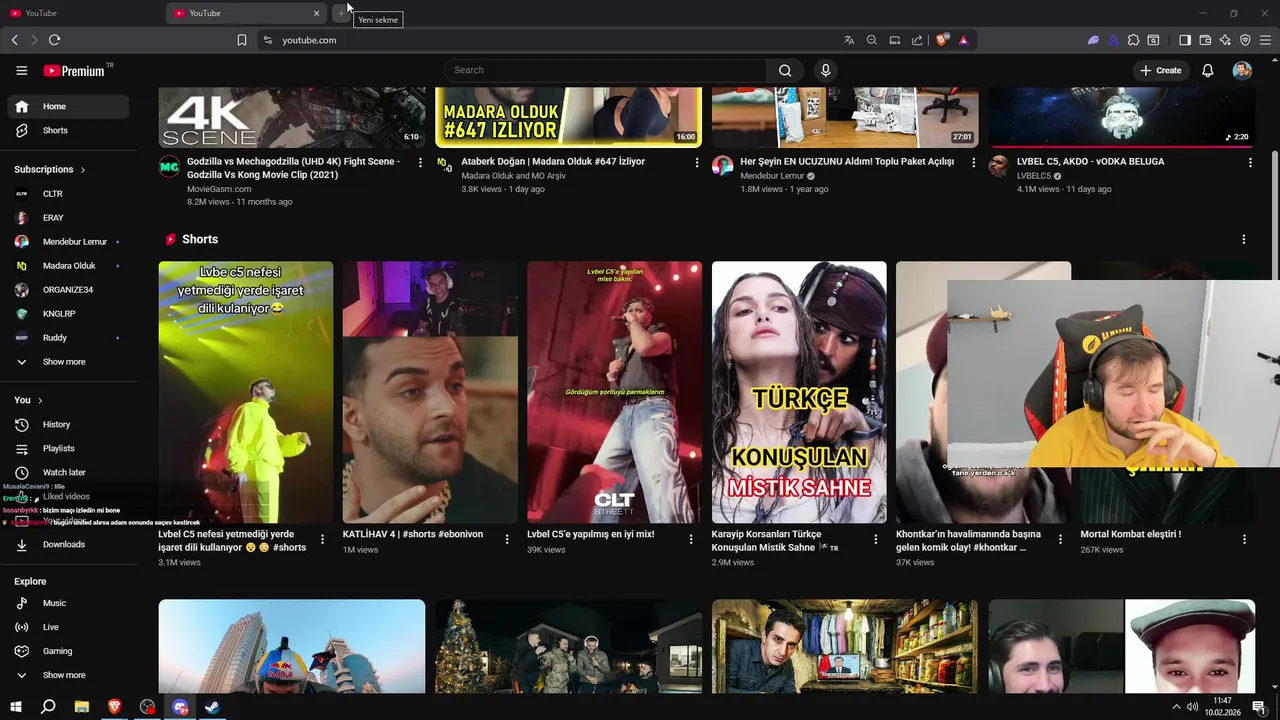Open the account avatar menu
Viewport: 1280px width, 720px height.
point(1242,70)
